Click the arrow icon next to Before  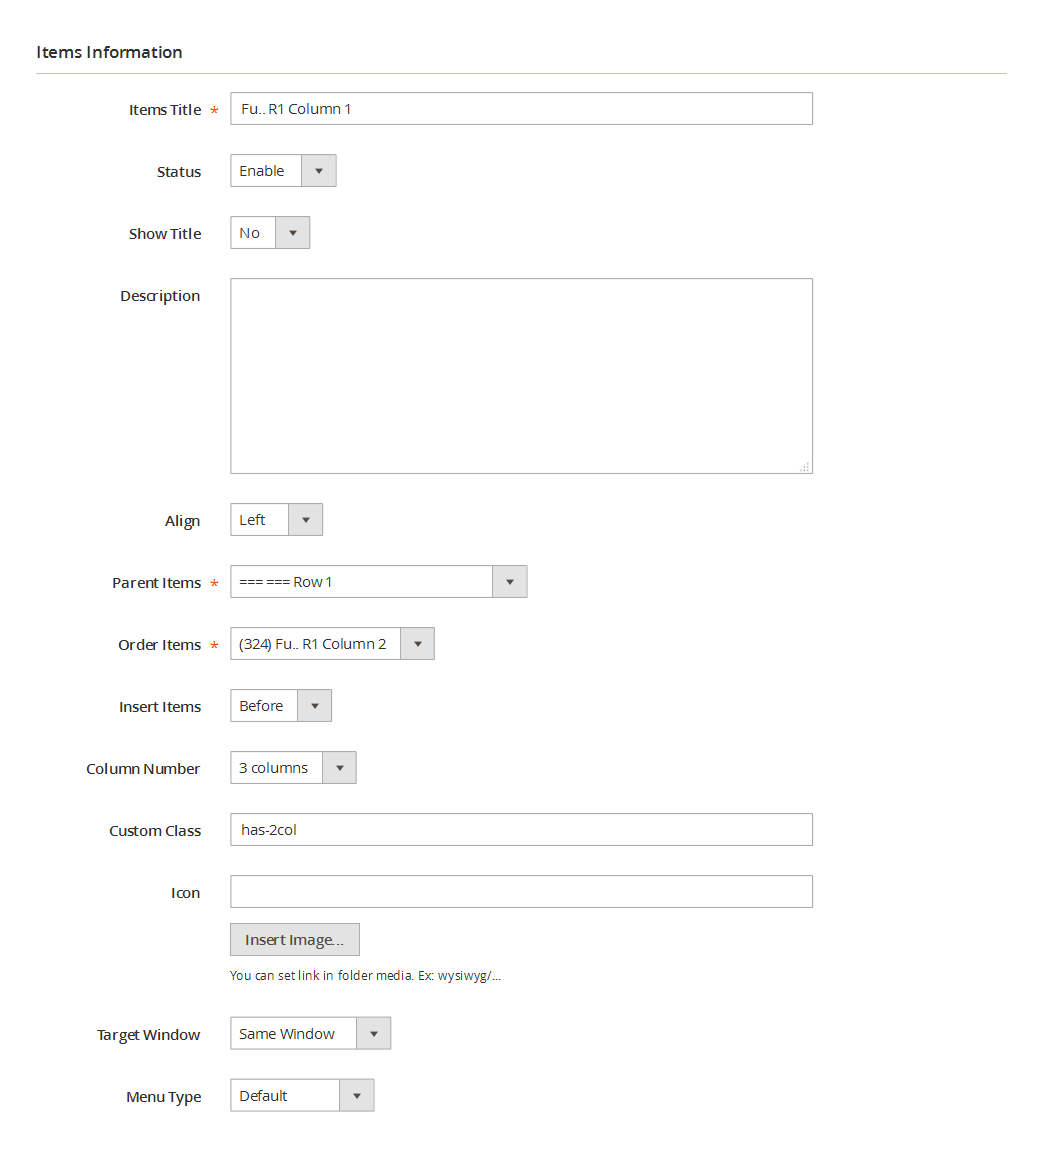[x=315, y=706]
